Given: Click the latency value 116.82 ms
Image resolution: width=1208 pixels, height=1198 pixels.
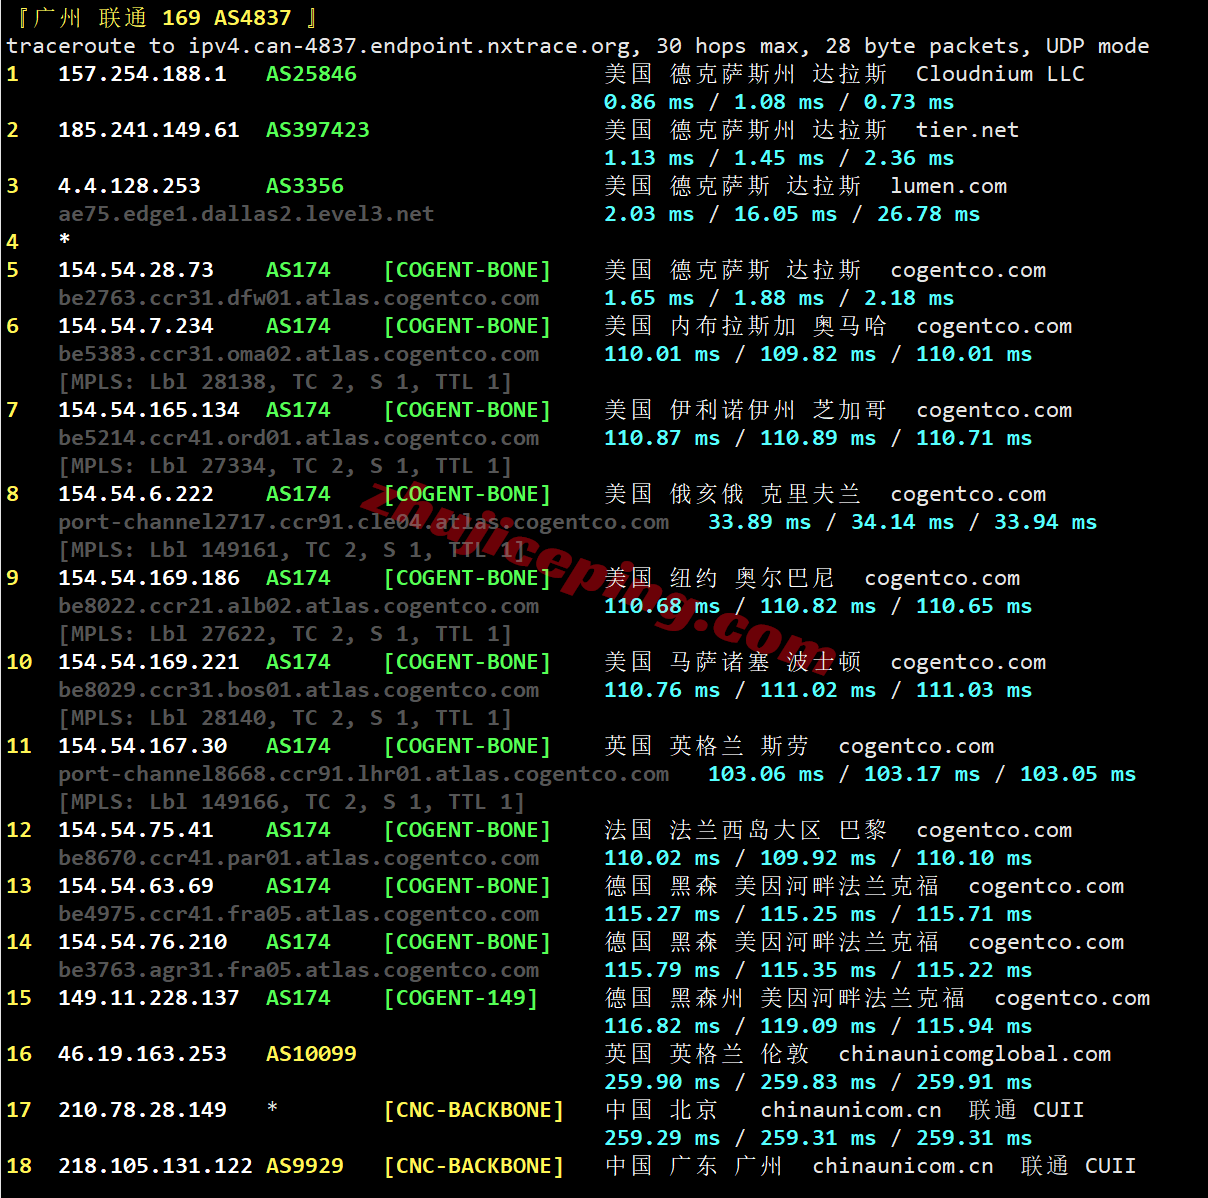Looking at the screenshot, I should click(x=662, y=1026).
